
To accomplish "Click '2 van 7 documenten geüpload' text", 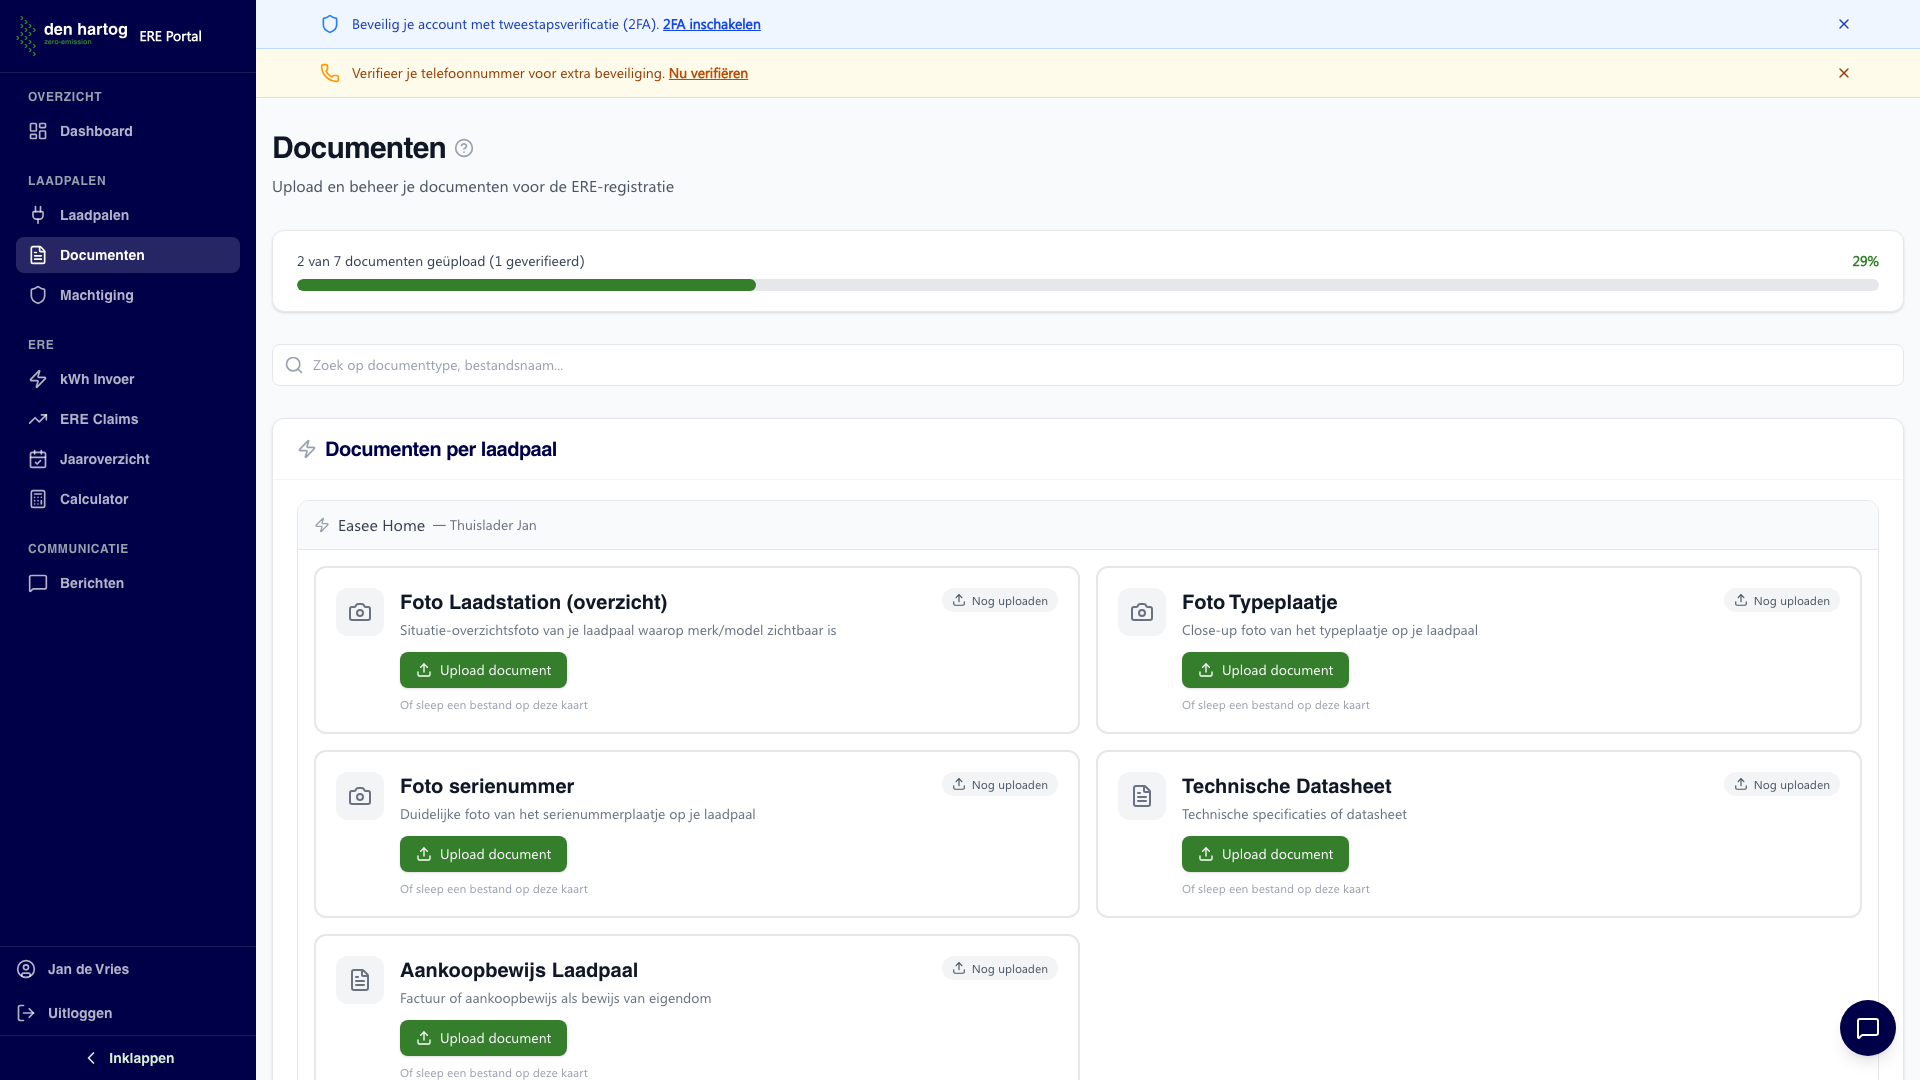I will pyautogui.click(x=391, y=261).
